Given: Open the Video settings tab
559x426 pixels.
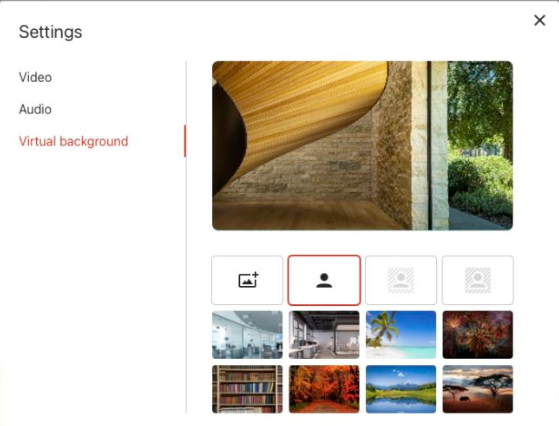Looking at the screenshot, I should pos(35,77).
